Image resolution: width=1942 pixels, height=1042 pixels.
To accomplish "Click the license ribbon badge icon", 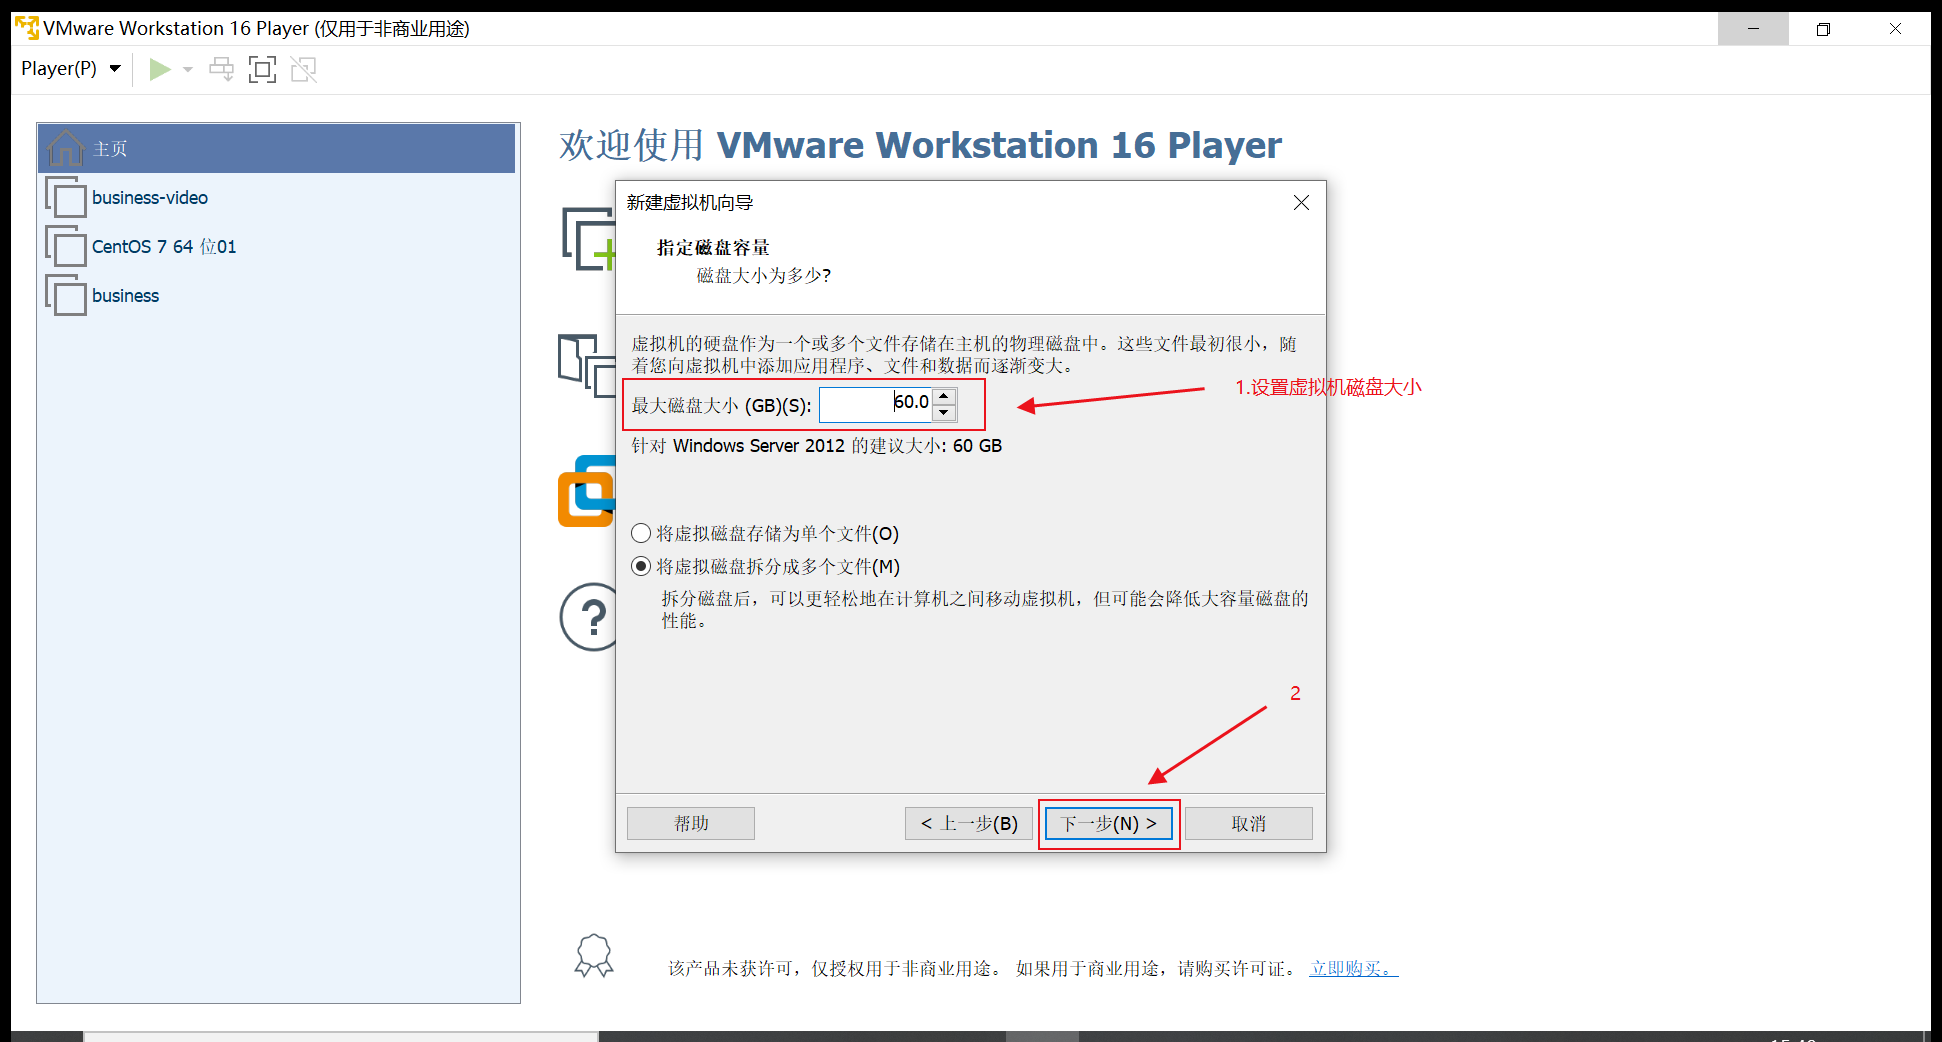I will [594, 956].
